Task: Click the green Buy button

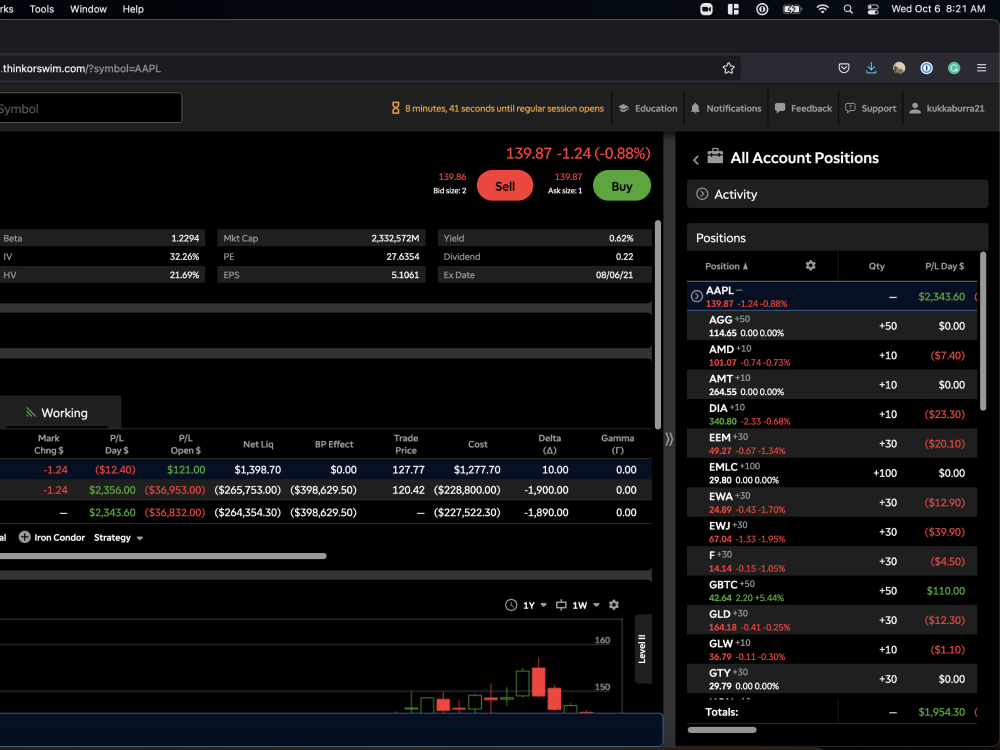Action: point(622,186)
